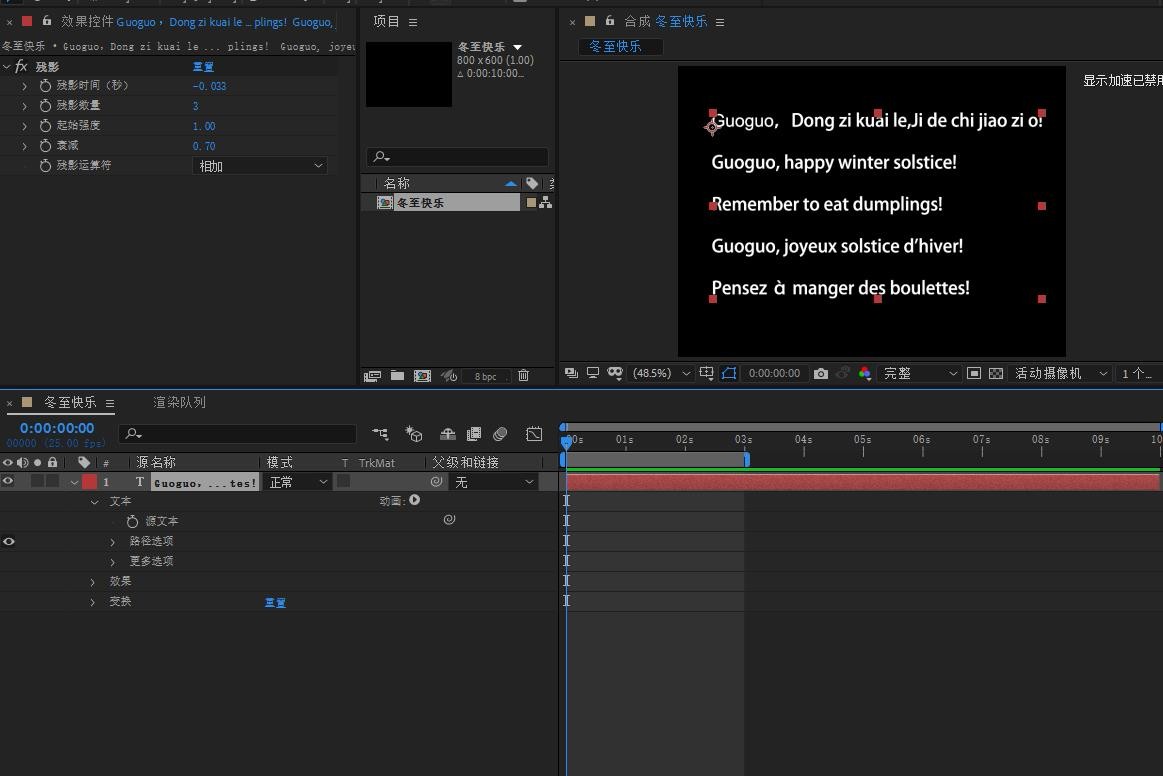Enable Motion Blur icon in timeline
Screen dimensions: 1163x776
point(501,434)
